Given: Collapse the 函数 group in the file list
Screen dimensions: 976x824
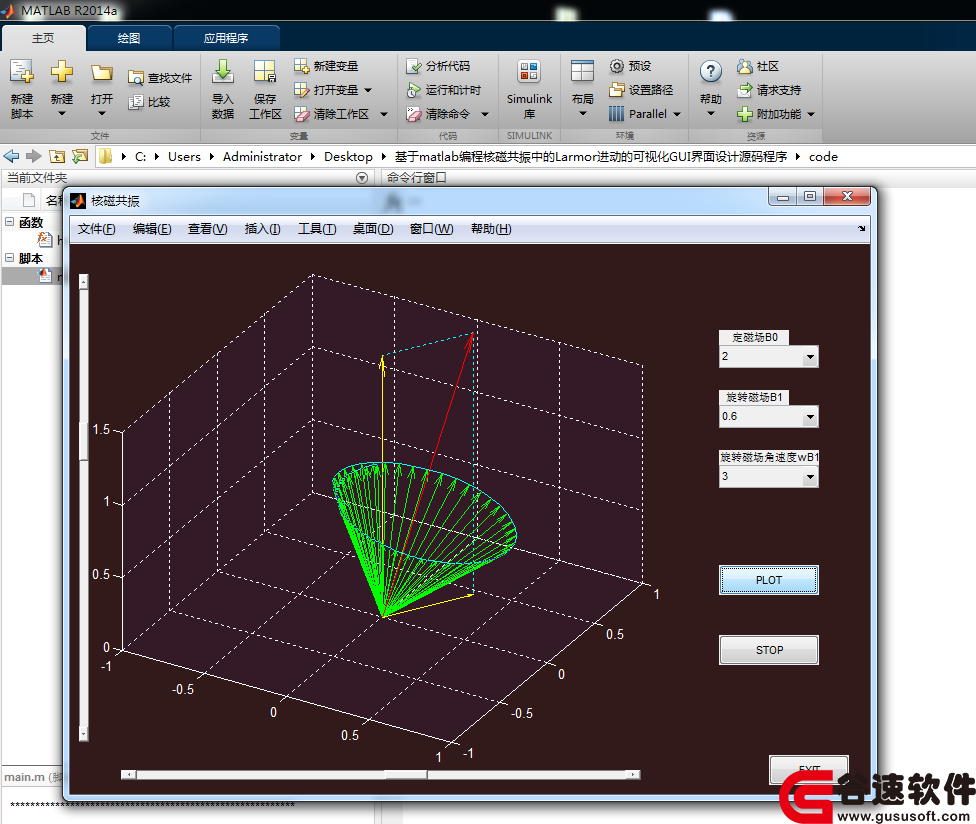Looking at the screenshot, I should (9, 221).
